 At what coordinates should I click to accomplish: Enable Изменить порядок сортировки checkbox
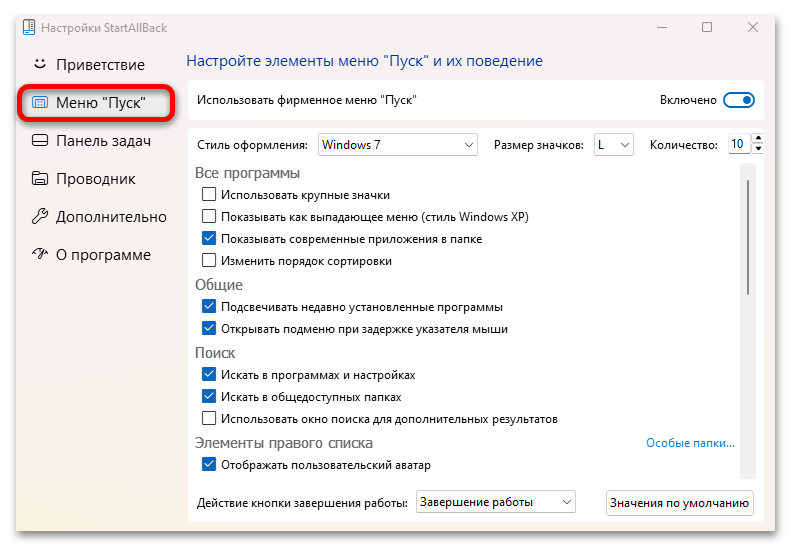point(209,260)
